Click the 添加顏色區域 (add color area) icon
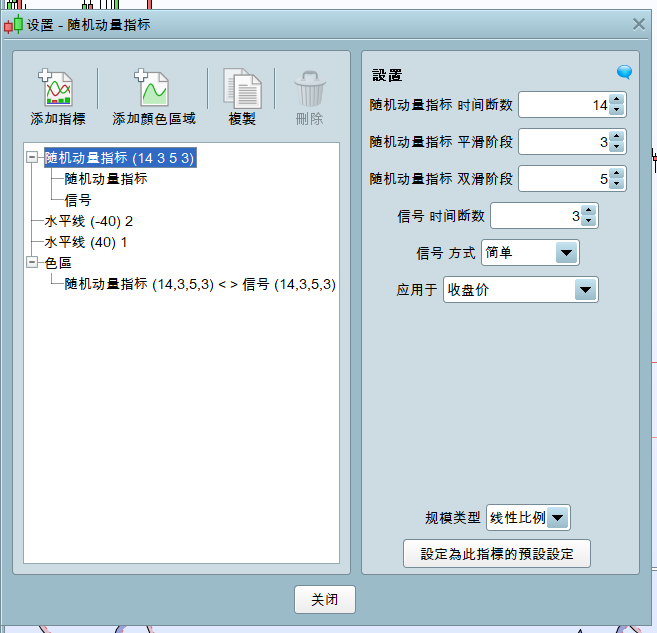The width and height of the screenshot is (657, 633). click(153, 89)
